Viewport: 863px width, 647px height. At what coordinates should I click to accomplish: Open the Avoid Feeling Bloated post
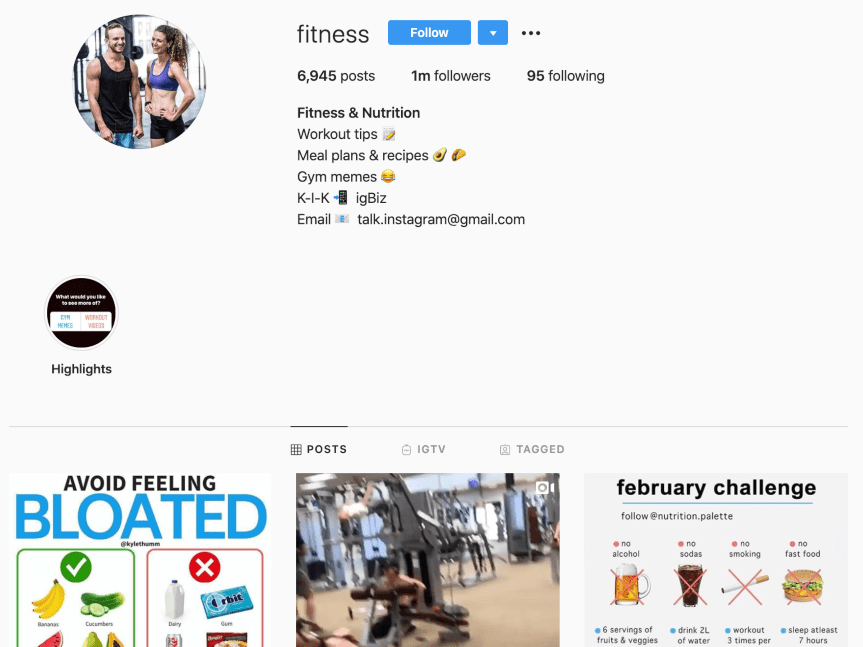(140, 560)
